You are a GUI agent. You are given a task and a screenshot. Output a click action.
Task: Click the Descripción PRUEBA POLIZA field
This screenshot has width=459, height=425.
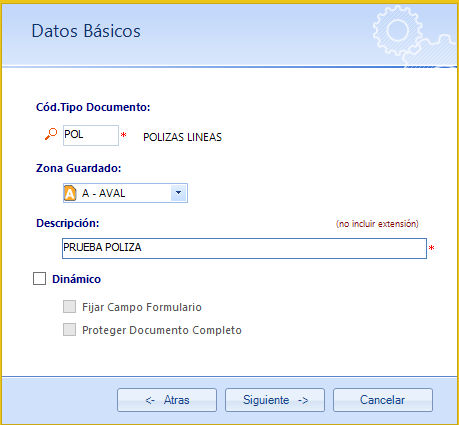point(244,248)
